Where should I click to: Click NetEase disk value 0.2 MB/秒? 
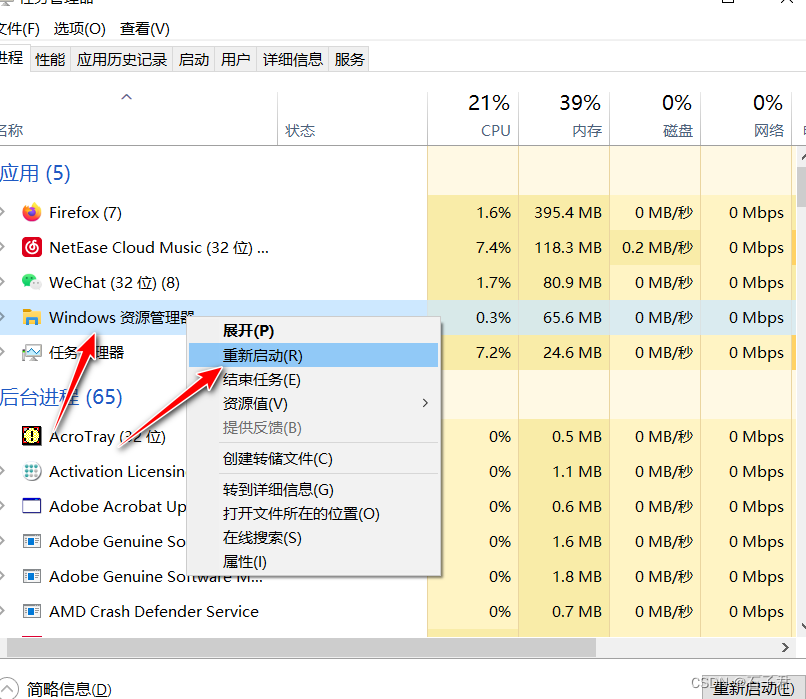[x=657, y=247]
